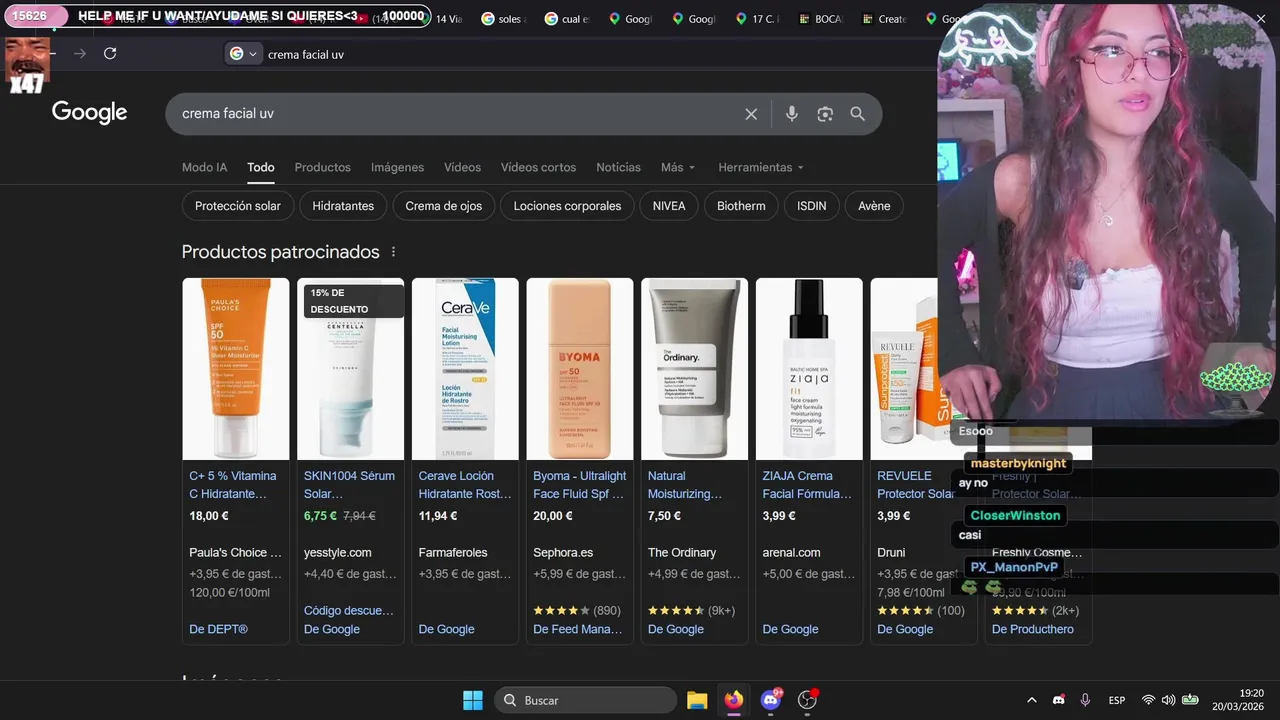Expand Herramientas search tools
The image size is (1280, 720).
761,167
